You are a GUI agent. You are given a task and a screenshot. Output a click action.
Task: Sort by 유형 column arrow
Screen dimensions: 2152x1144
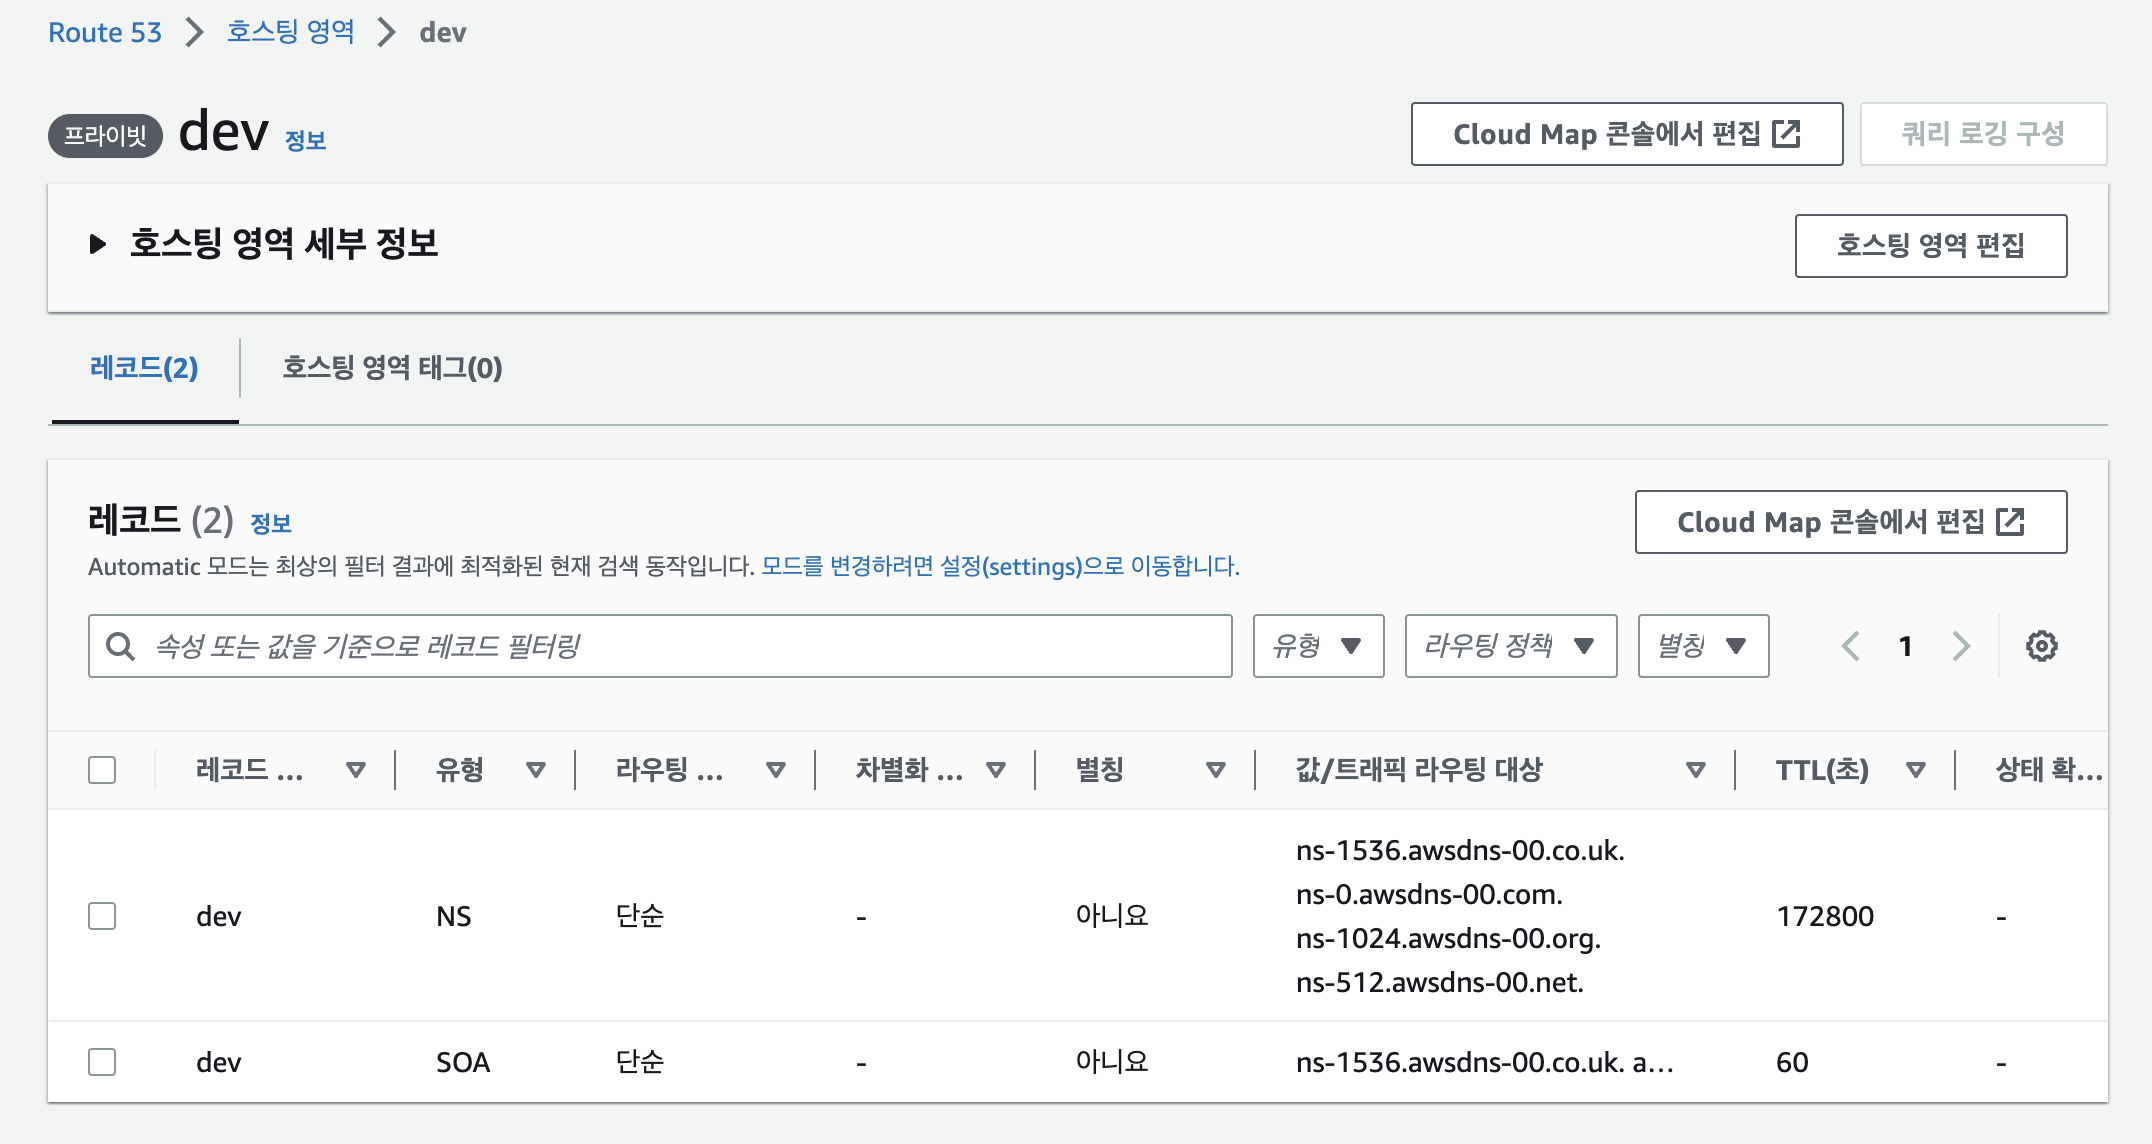(535, 770)
